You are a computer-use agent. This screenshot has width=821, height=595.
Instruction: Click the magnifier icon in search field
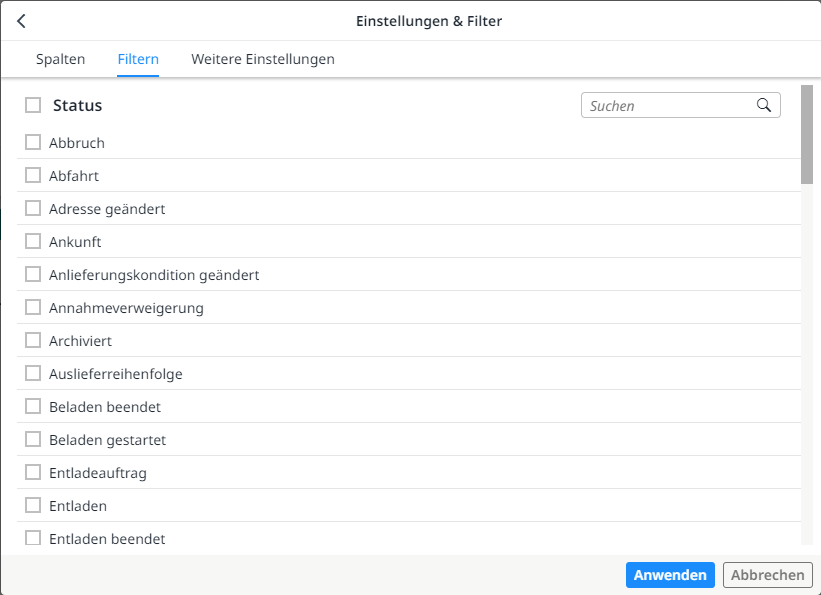[x=765, y=105]
